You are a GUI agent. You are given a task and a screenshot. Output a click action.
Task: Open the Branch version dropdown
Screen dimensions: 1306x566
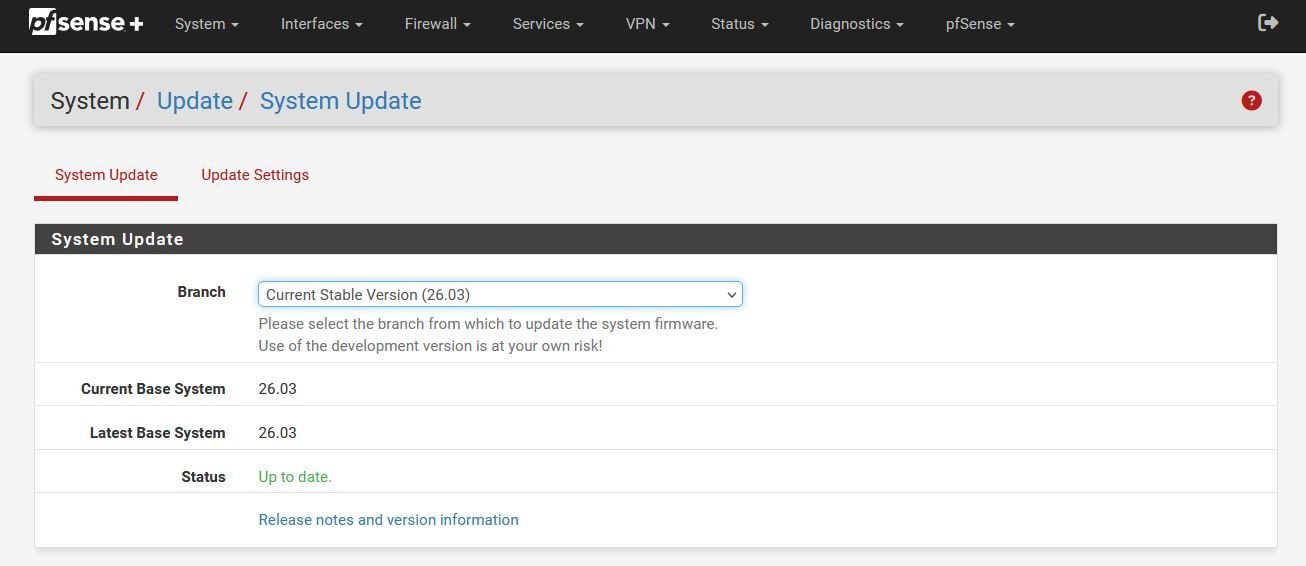[x=500, y=294]
